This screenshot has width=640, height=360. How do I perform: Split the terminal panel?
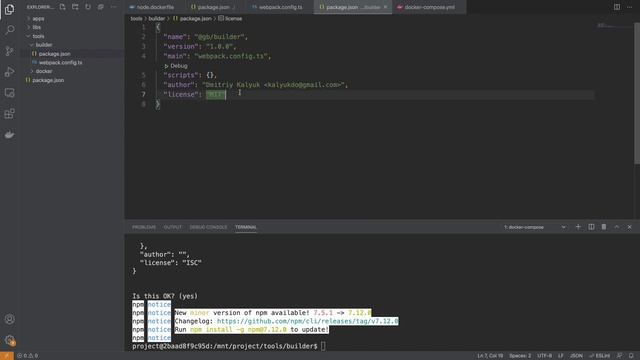point(591,227)
